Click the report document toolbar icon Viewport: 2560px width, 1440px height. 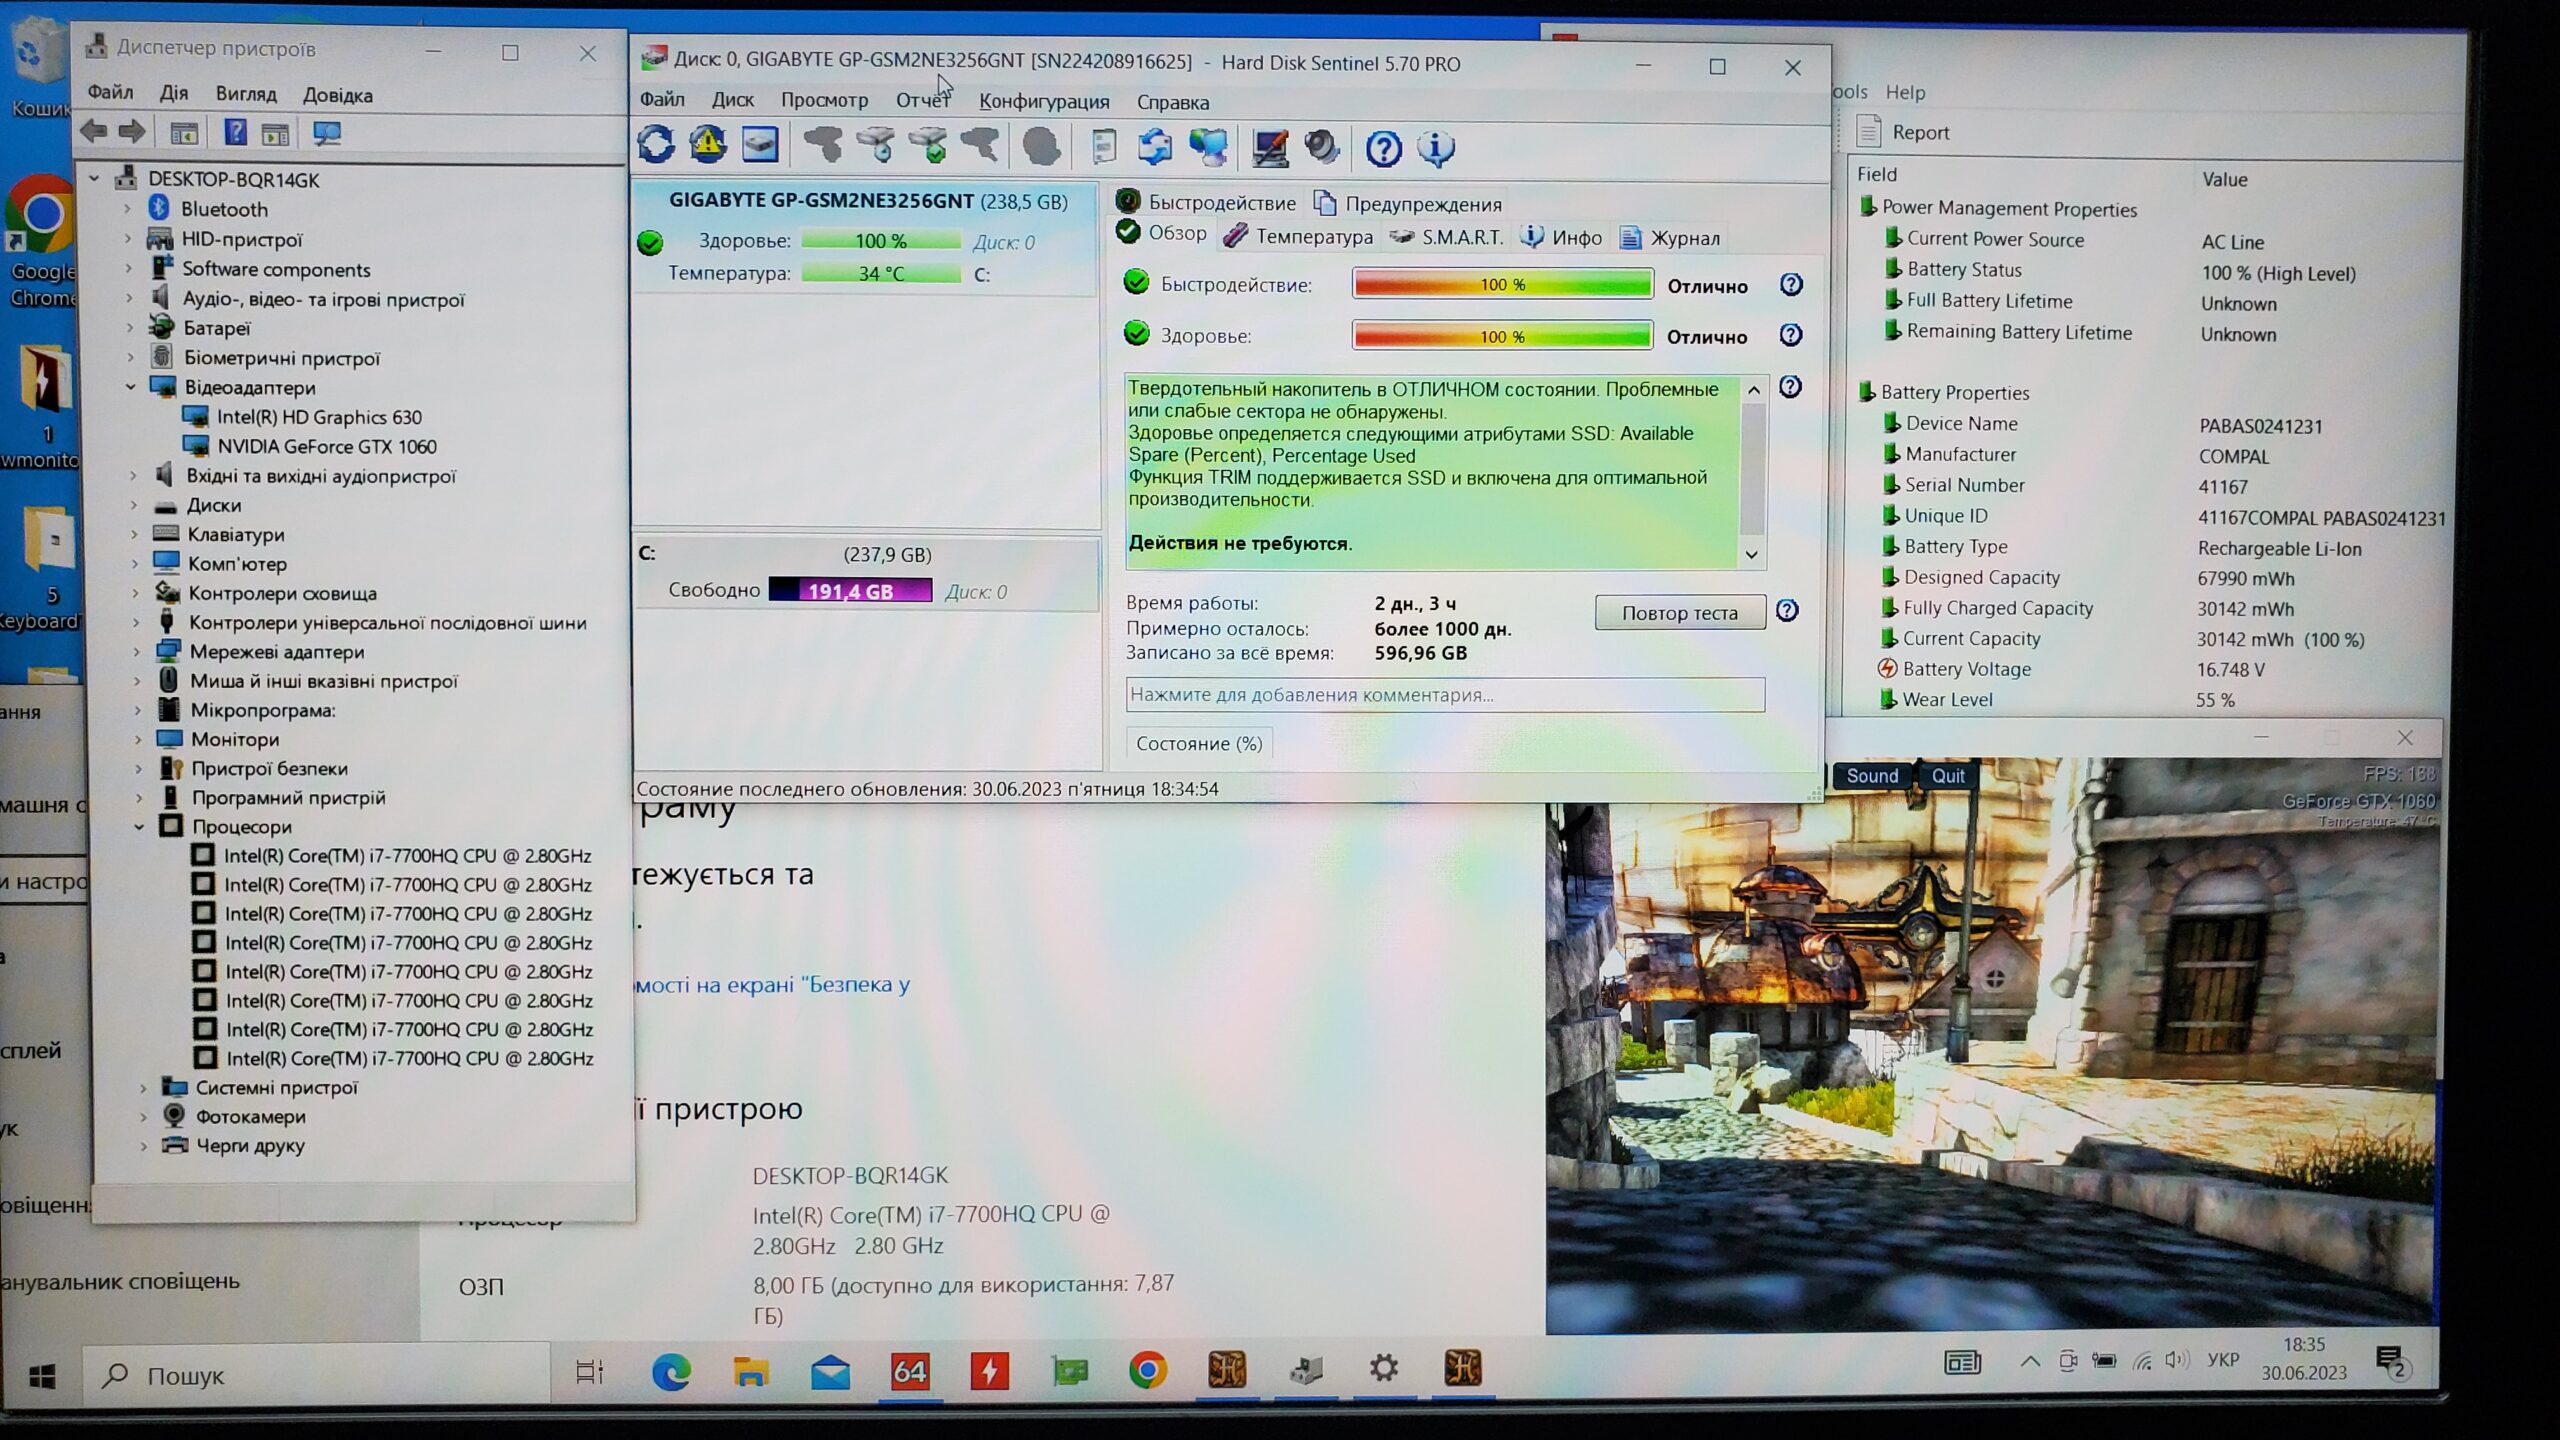tap(1103, 148)
